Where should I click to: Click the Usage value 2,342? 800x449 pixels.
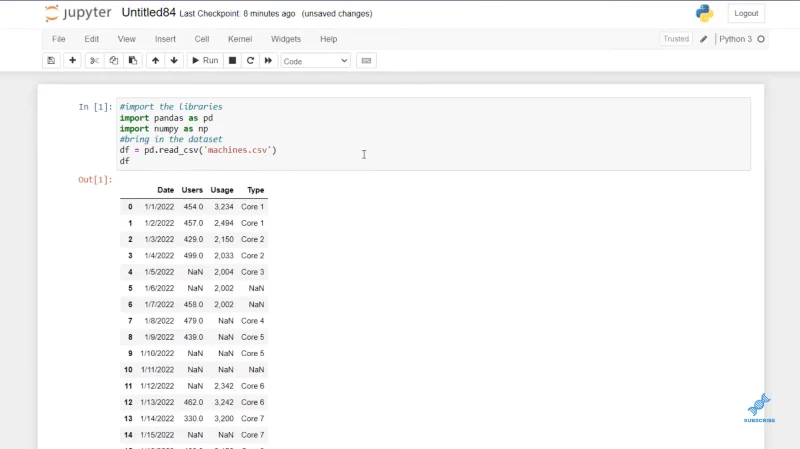(x=224, y=386)
